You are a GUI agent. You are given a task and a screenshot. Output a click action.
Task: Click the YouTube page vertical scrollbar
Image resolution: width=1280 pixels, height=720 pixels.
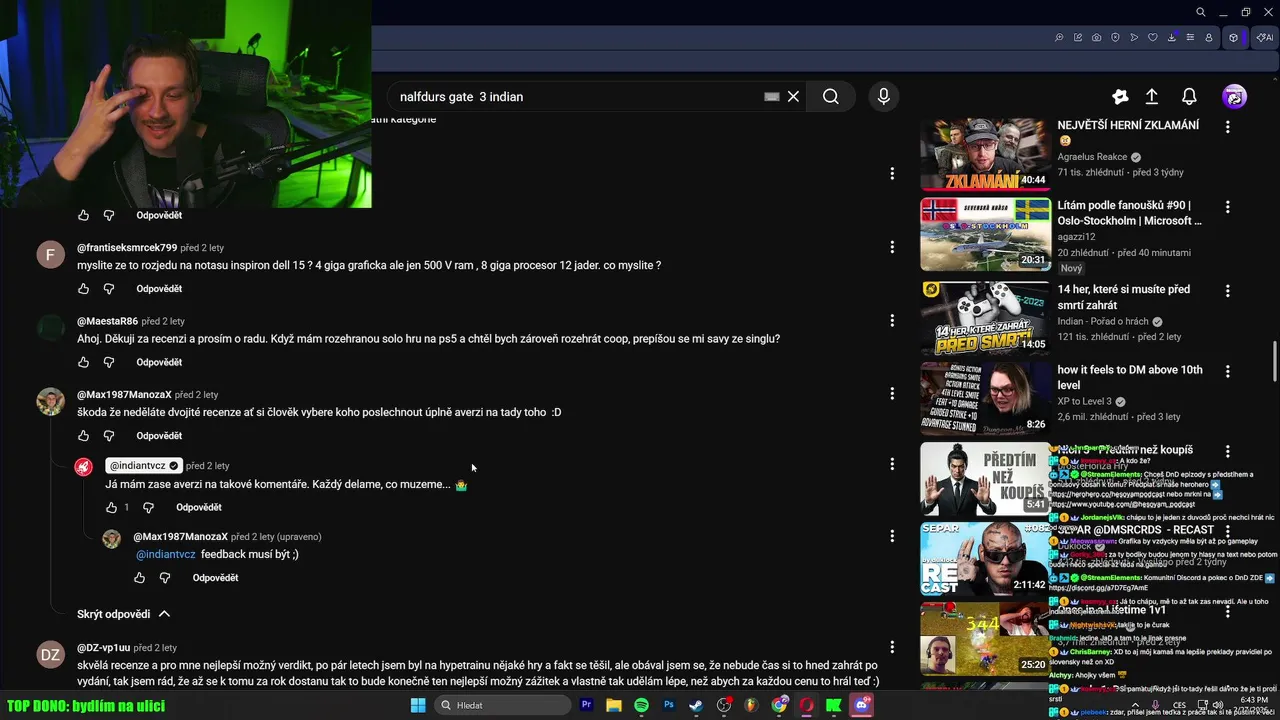pos(1274,360)
